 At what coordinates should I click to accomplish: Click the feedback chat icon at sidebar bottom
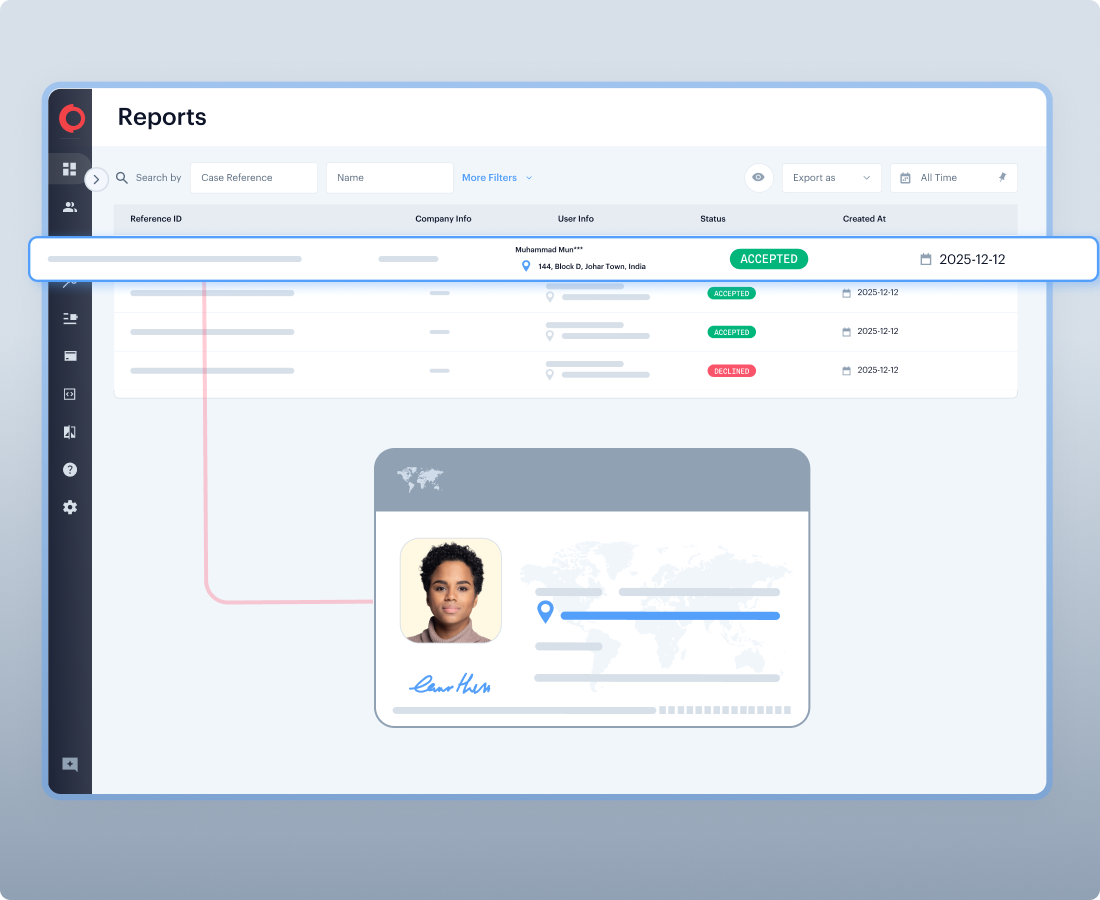coord(70,764)
